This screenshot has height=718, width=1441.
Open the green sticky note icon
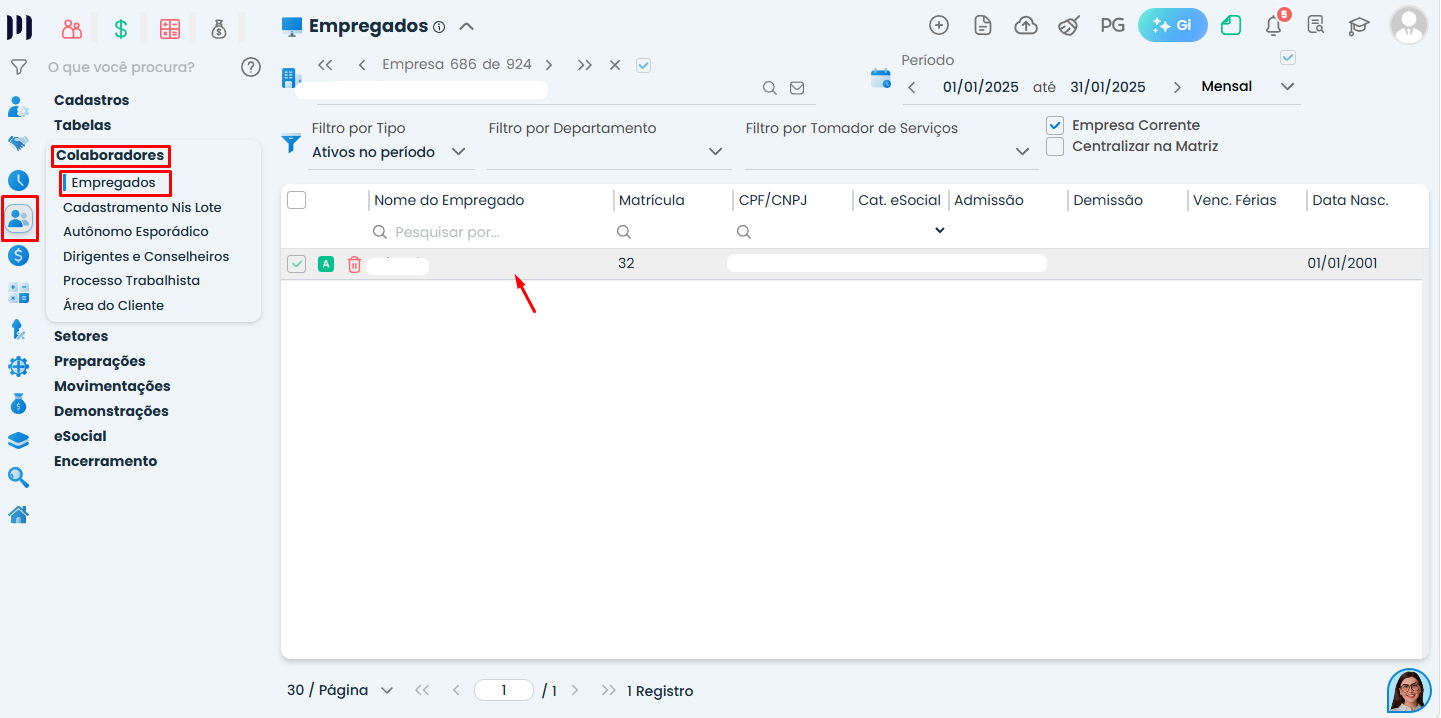(1231, 25)
